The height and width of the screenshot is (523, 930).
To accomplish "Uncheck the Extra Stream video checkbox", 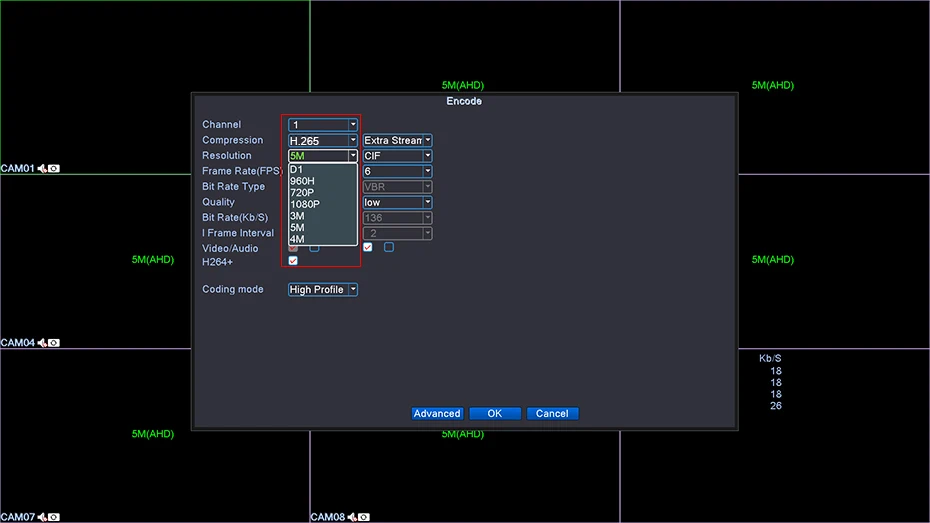I will (x=368, y=247).
